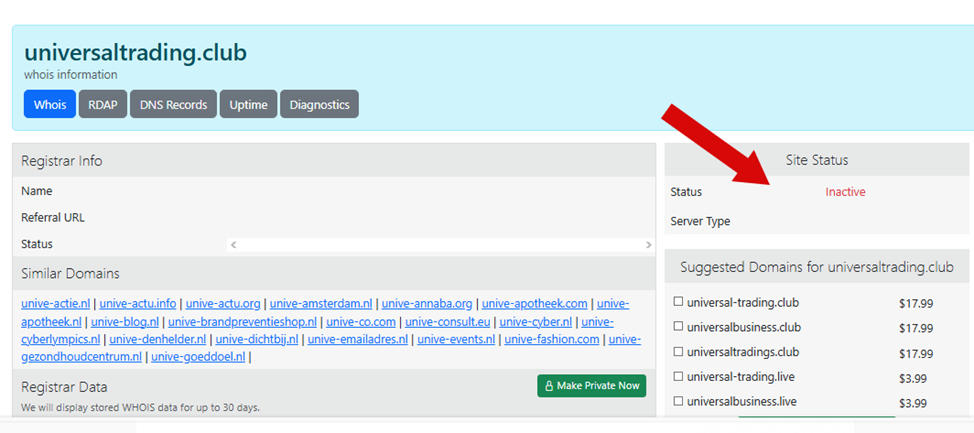Image resolution: width=974 pixels, height=433 pixels.
Task: Open the Whois tab
Action: (x=50, y=104)
